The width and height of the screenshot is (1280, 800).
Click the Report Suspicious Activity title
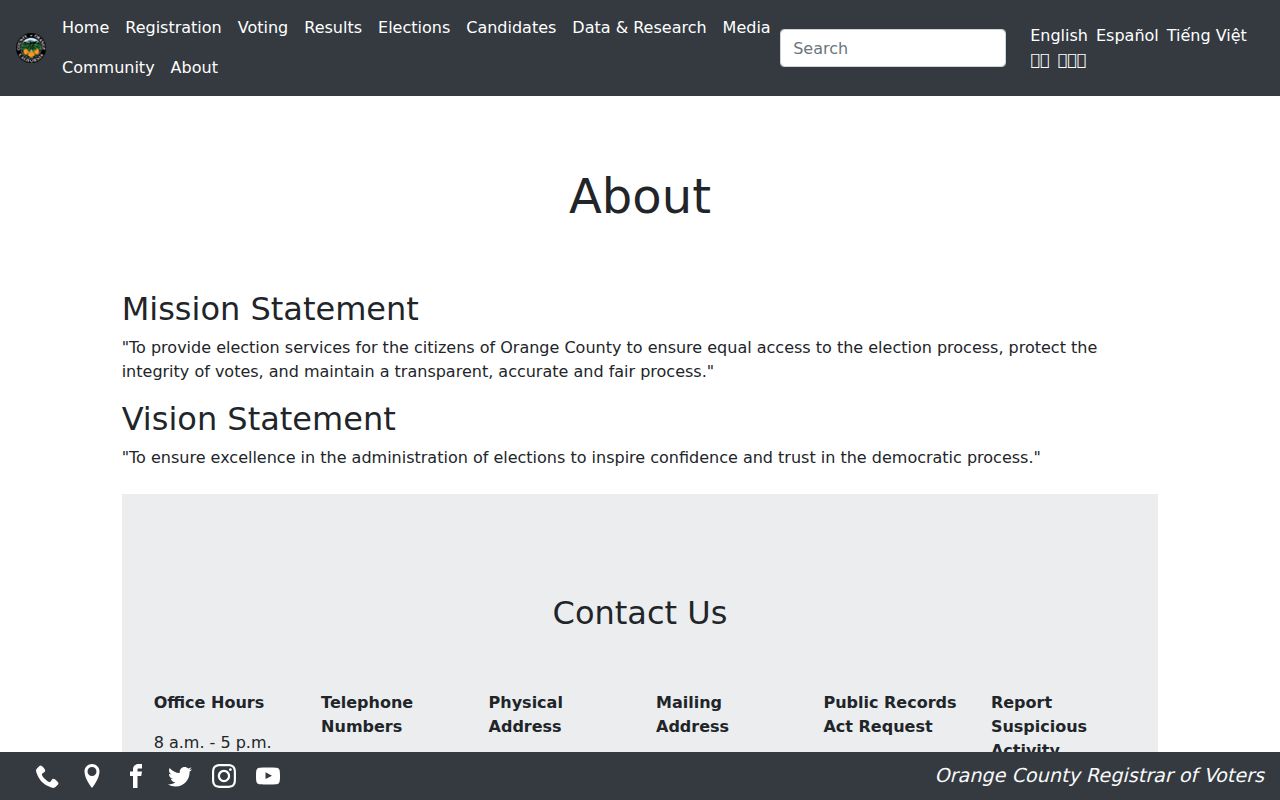click(1039, 724)
